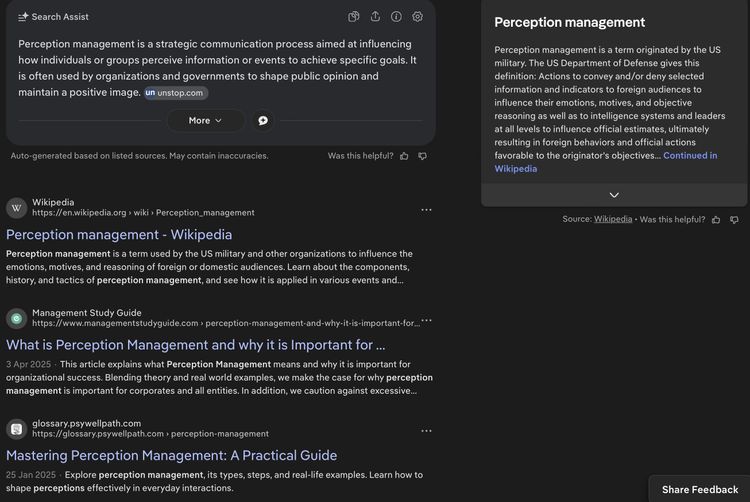Thumbs down the Wikipedia info panel
The image size is (750, 502).
(x=734, y=219)
